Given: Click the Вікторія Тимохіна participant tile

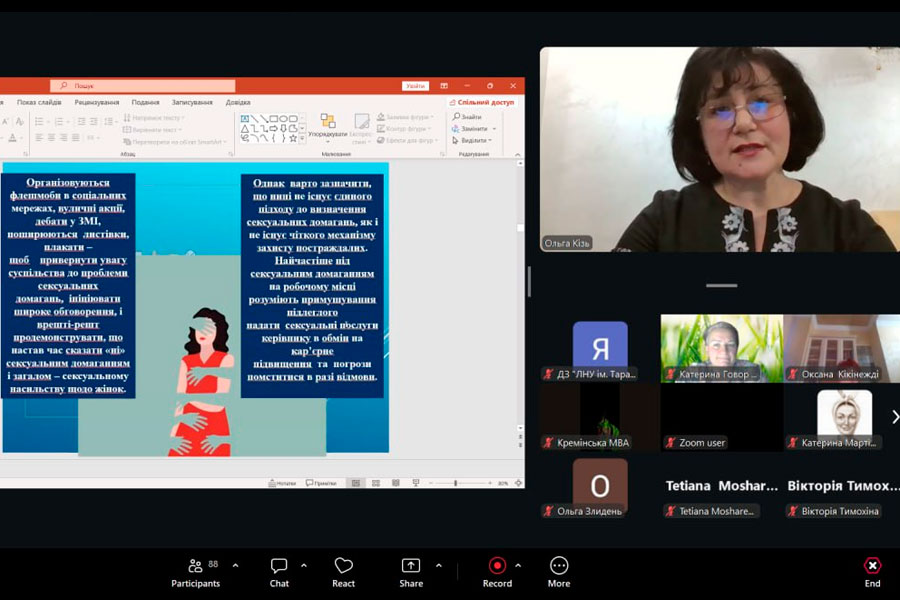Looking at the screenshot, I should [841, 486].
